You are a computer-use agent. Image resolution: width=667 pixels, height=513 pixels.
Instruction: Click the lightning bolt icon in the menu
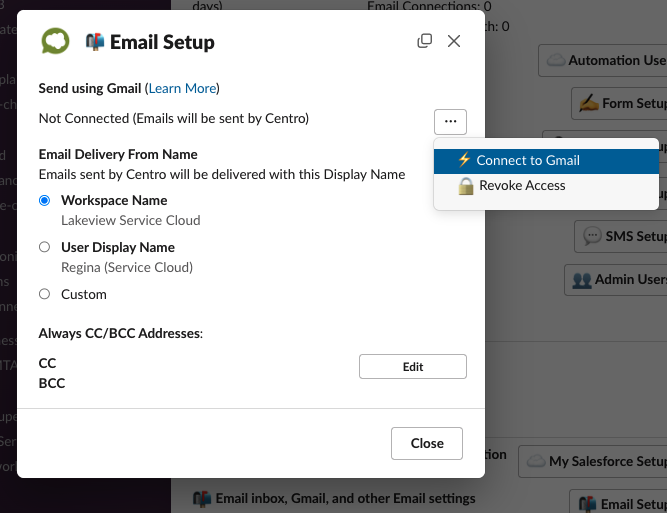(x=464, y=160)
